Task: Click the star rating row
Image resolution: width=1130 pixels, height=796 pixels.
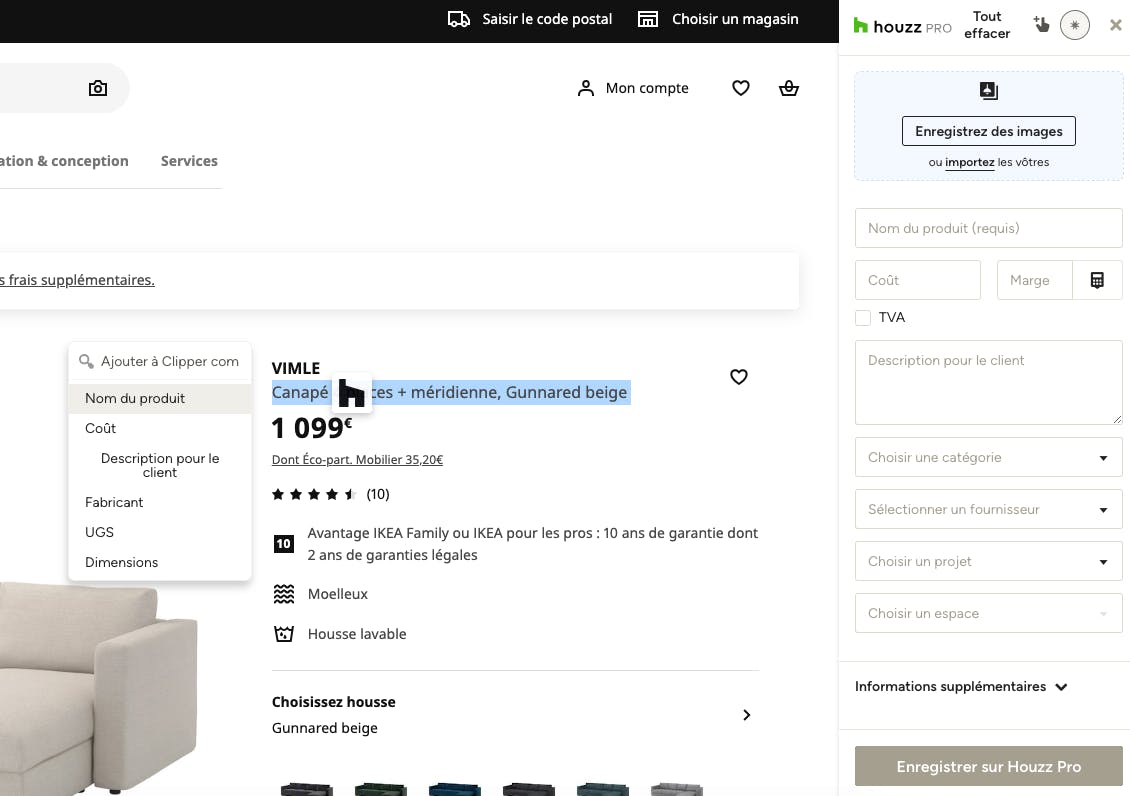Action: [x=314, y=494]
